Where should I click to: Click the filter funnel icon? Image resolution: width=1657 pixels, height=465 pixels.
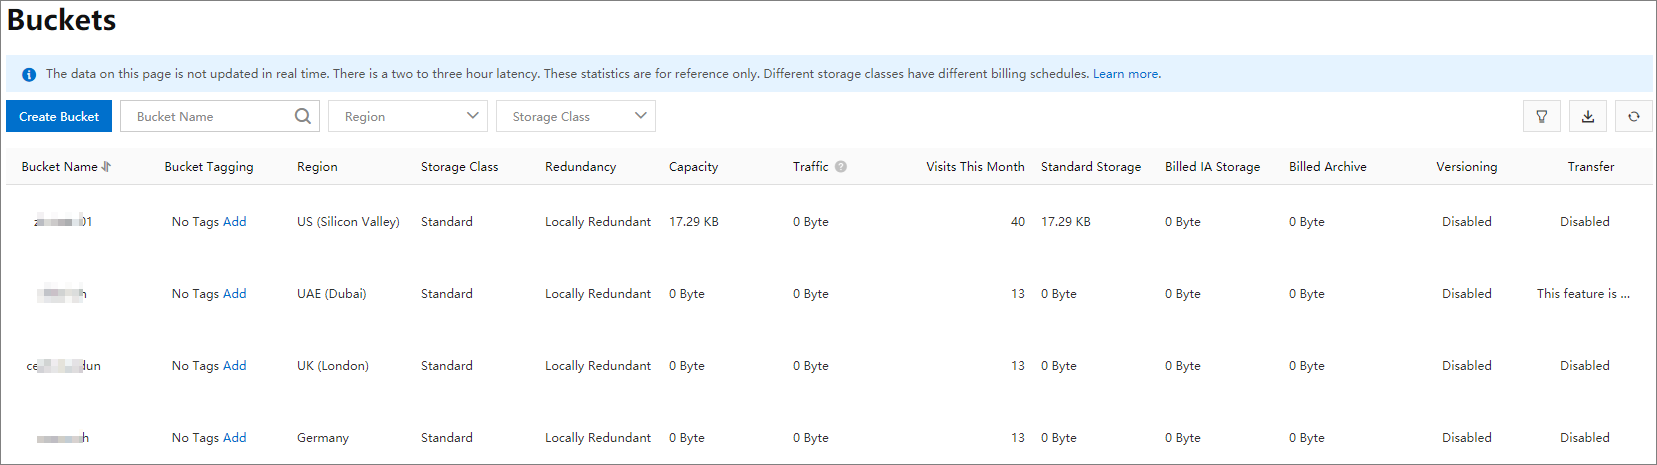point(1542,117)
